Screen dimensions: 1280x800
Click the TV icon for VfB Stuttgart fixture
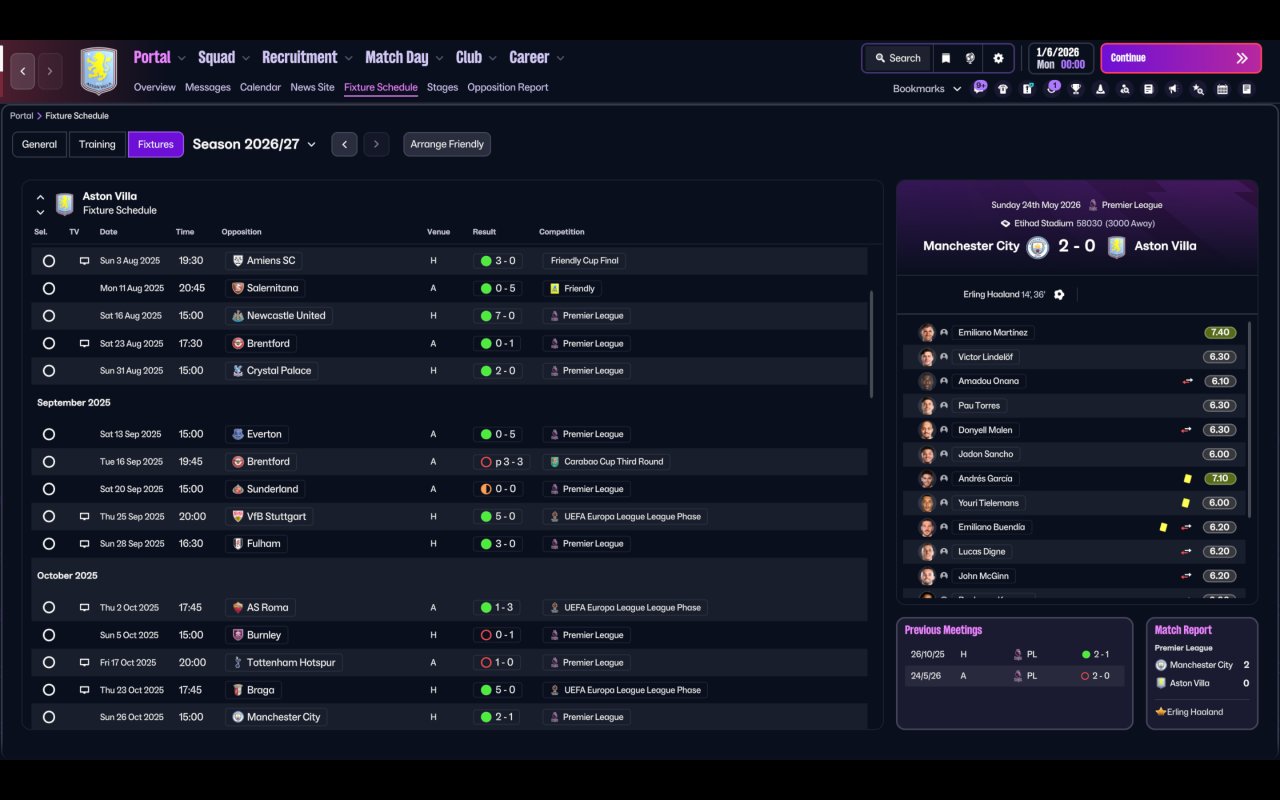[85, 517]
